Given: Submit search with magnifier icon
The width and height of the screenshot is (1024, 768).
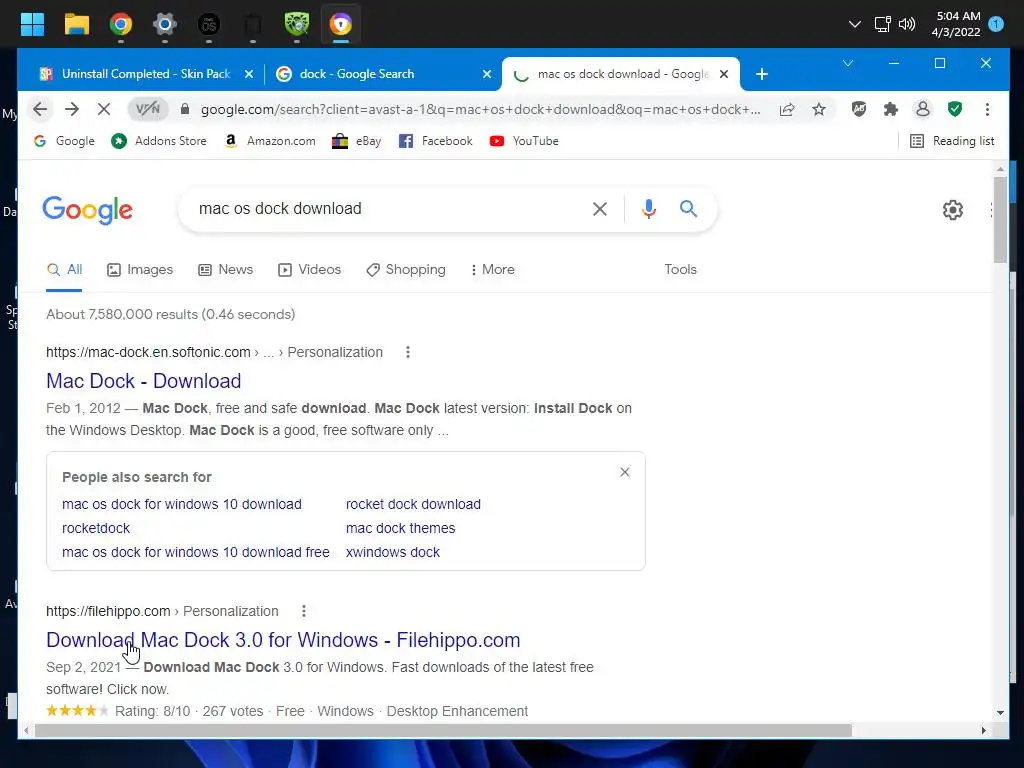Looking at the screenshot, I should click(688, 209).
